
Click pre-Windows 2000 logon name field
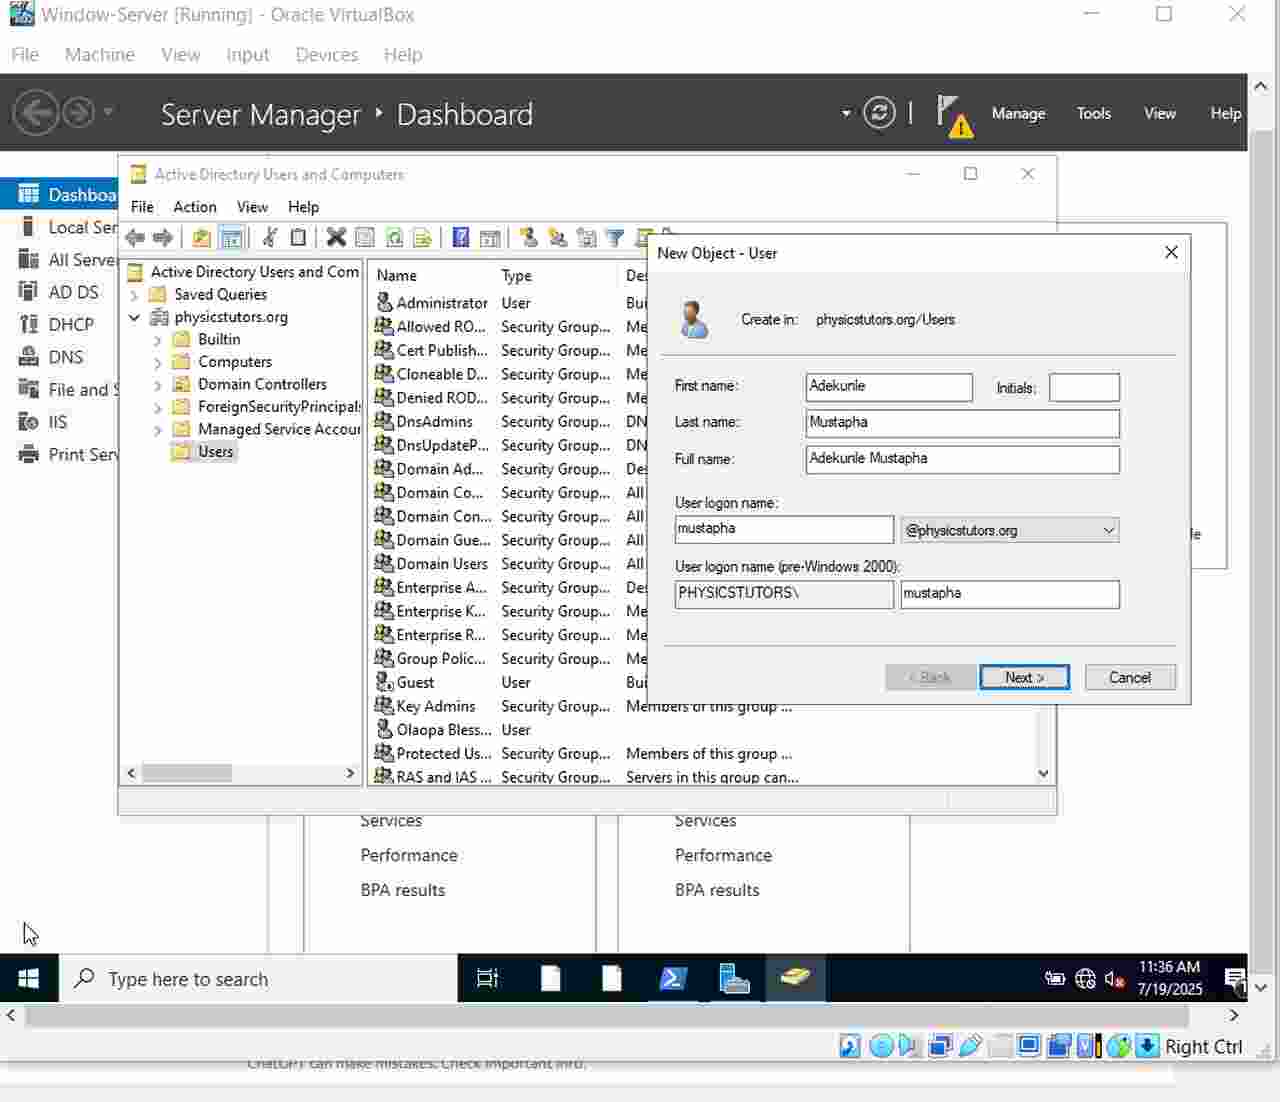coord(1009,594)
